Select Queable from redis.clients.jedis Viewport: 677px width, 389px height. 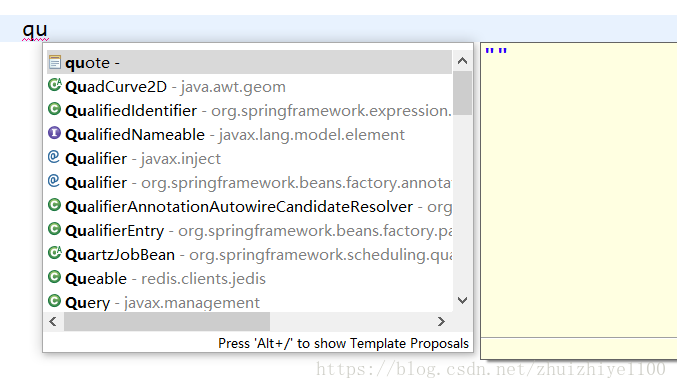250,278
